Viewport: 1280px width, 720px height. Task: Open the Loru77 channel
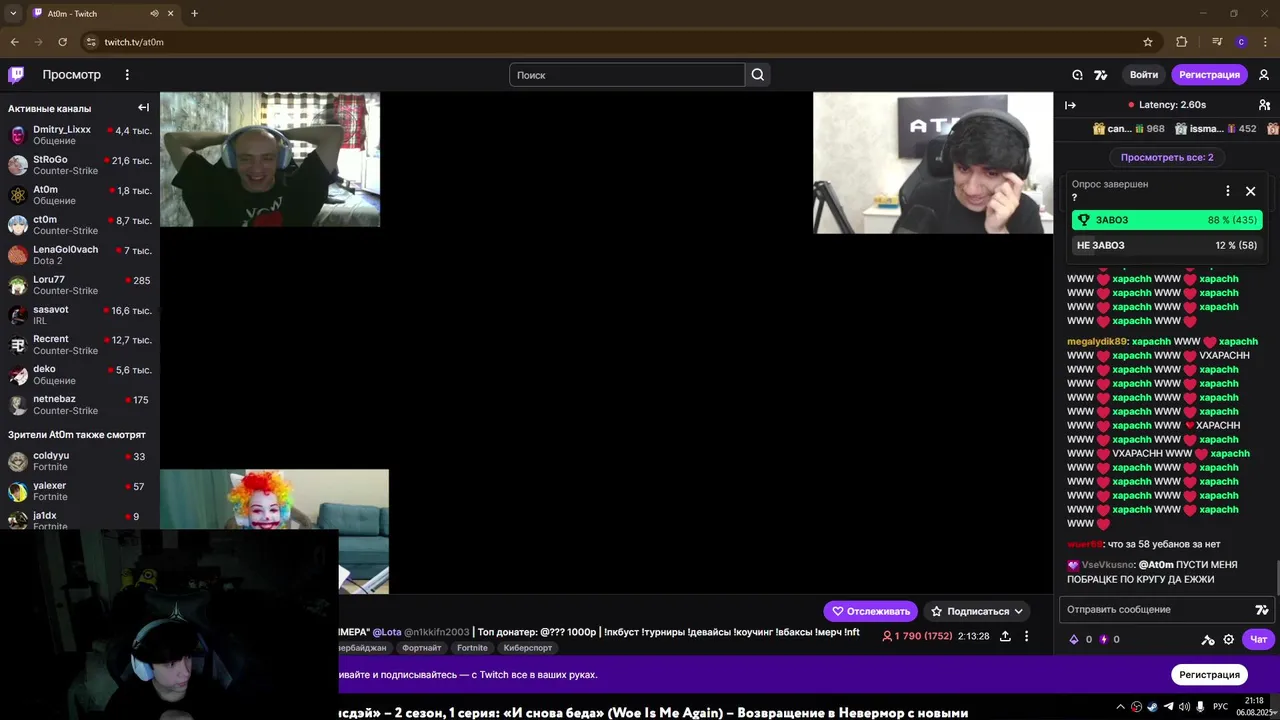79,285
